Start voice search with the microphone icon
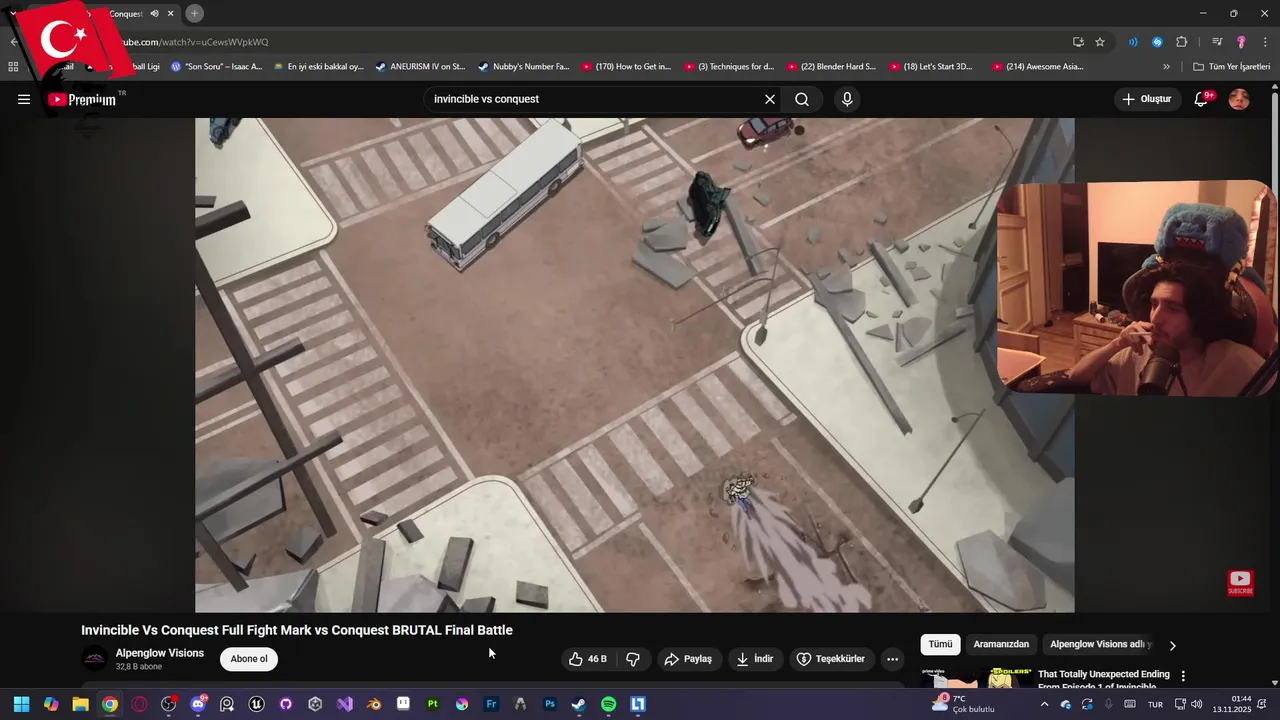This screenshot has height=720, width=1280. [x=847, y=99]
